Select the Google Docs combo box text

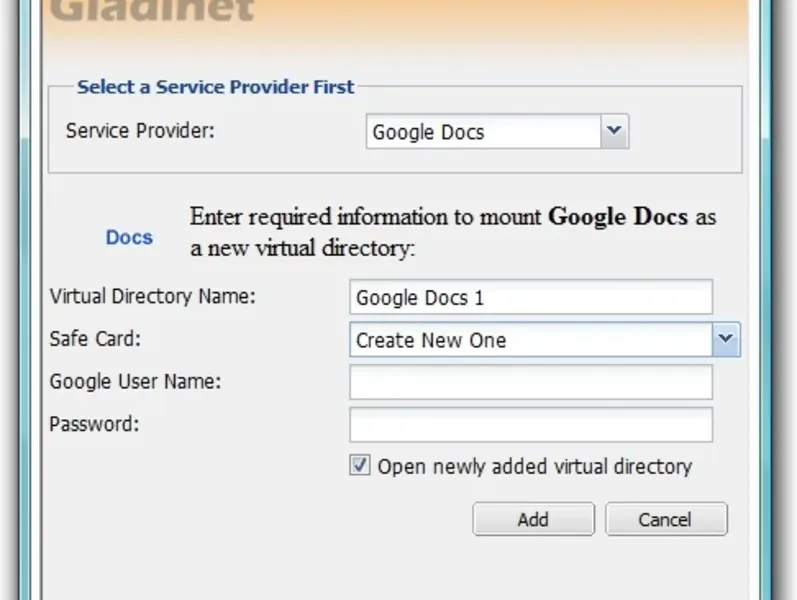pyautogui.click(x=483, y=132)
